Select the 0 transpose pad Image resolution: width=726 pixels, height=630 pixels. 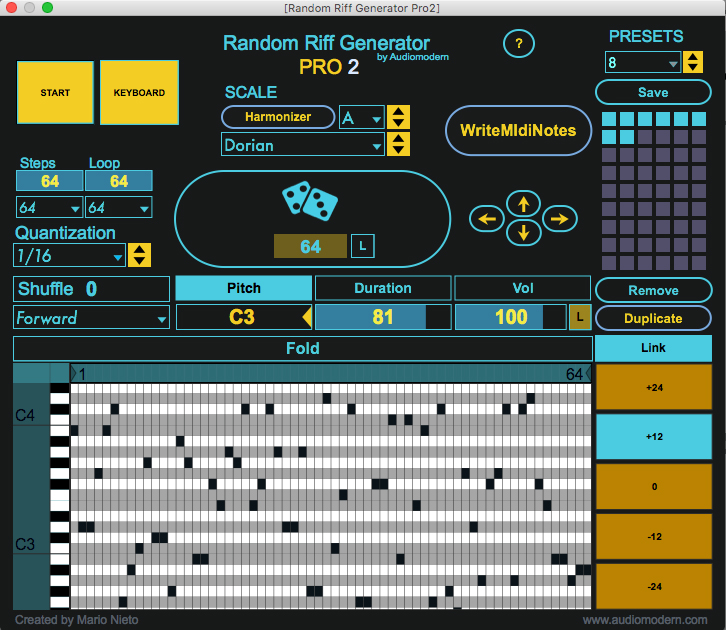tap(653, 487)
